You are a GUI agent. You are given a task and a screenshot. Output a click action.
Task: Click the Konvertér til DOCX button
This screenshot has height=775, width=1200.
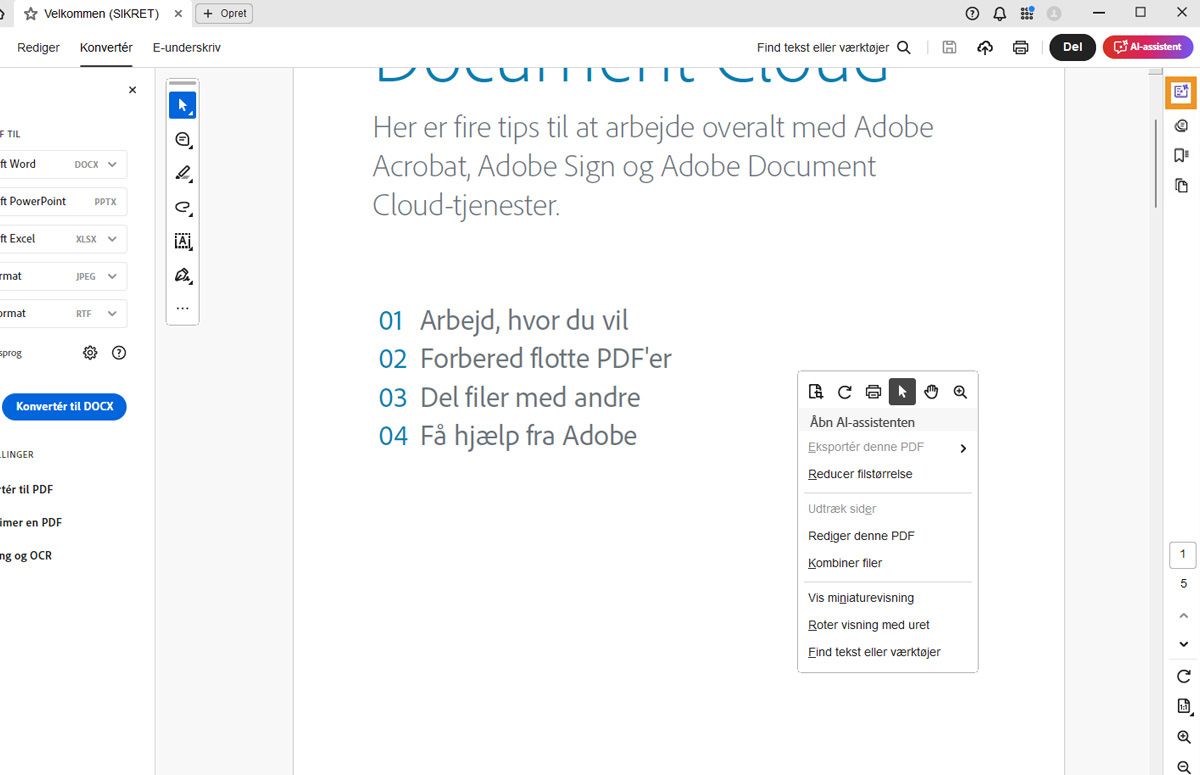point(64,407)
